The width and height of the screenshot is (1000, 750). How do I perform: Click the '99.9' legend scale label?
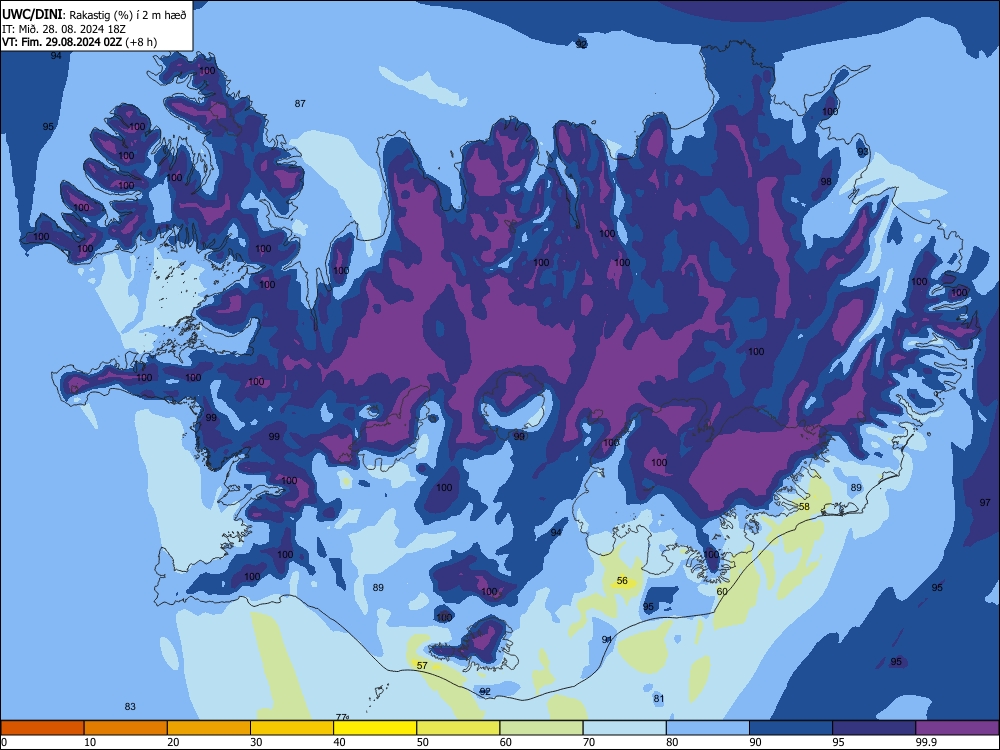(925, 742)
